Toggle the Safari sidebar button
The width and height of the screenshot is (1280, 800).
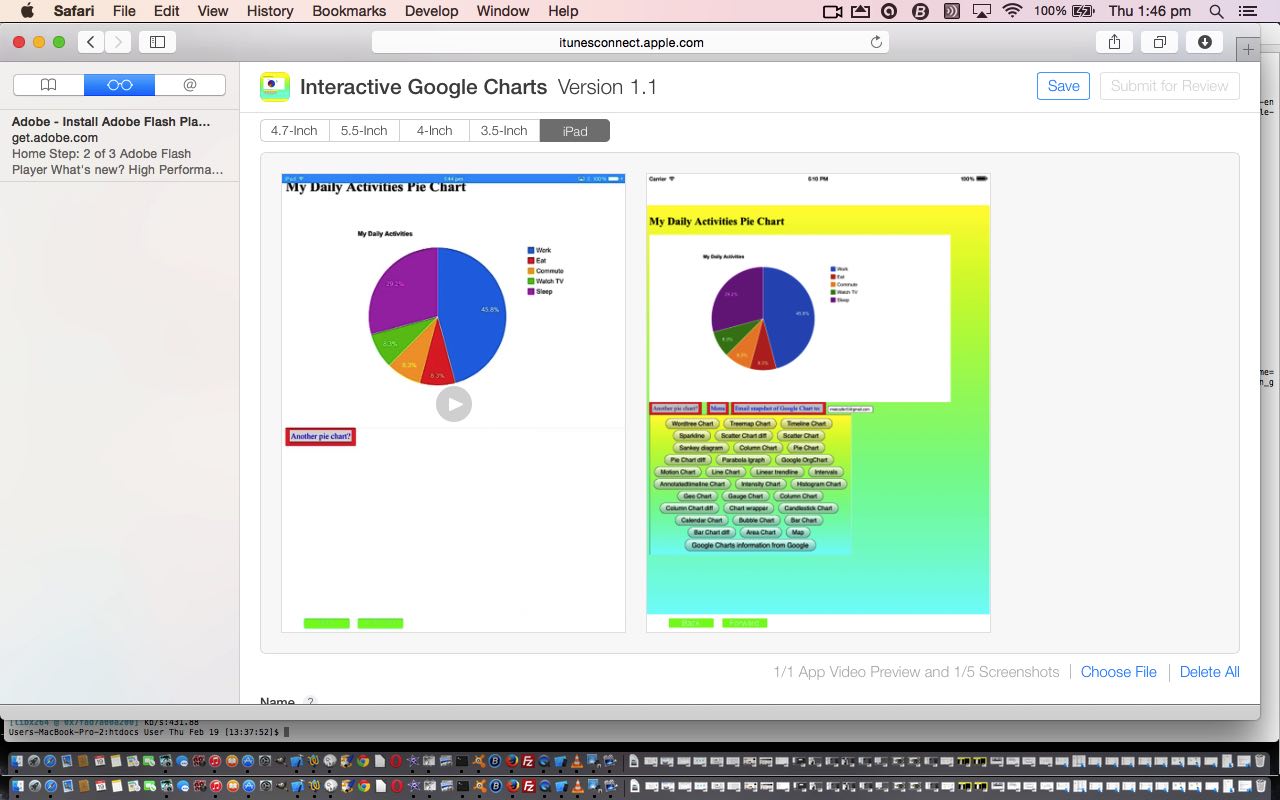coord(157,42)
